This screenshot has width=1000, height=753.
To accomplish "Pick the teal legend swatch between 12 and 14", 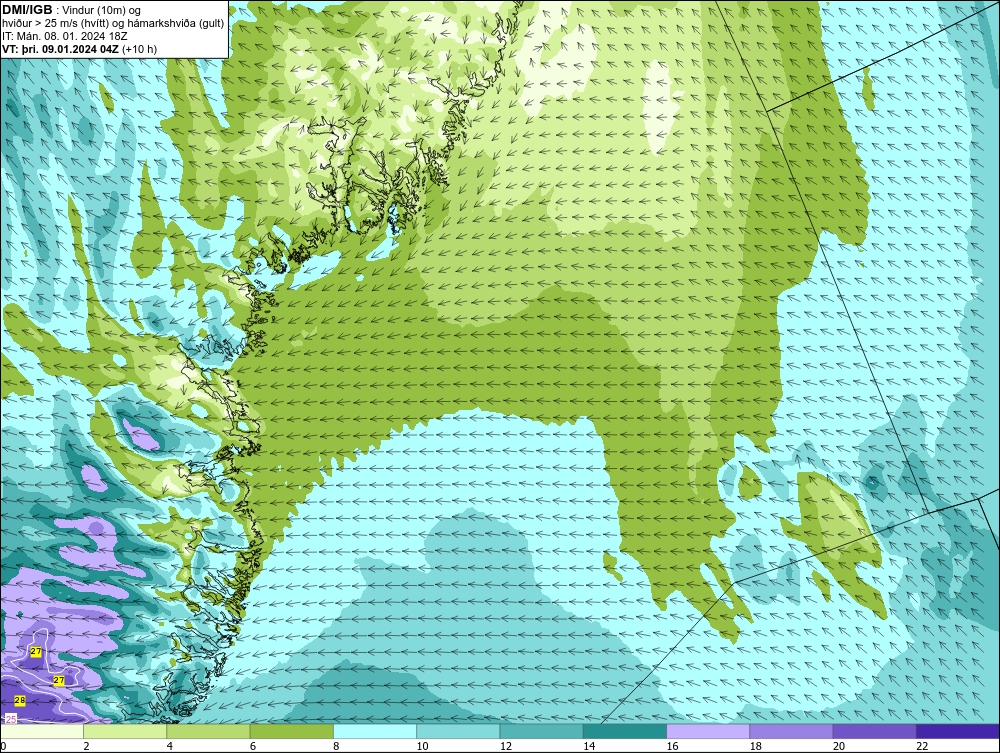I will click(541, 731).
